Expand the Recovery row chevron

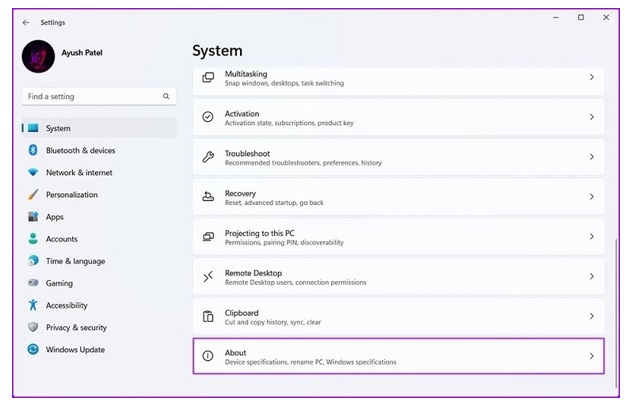click(x=591, y=197)
